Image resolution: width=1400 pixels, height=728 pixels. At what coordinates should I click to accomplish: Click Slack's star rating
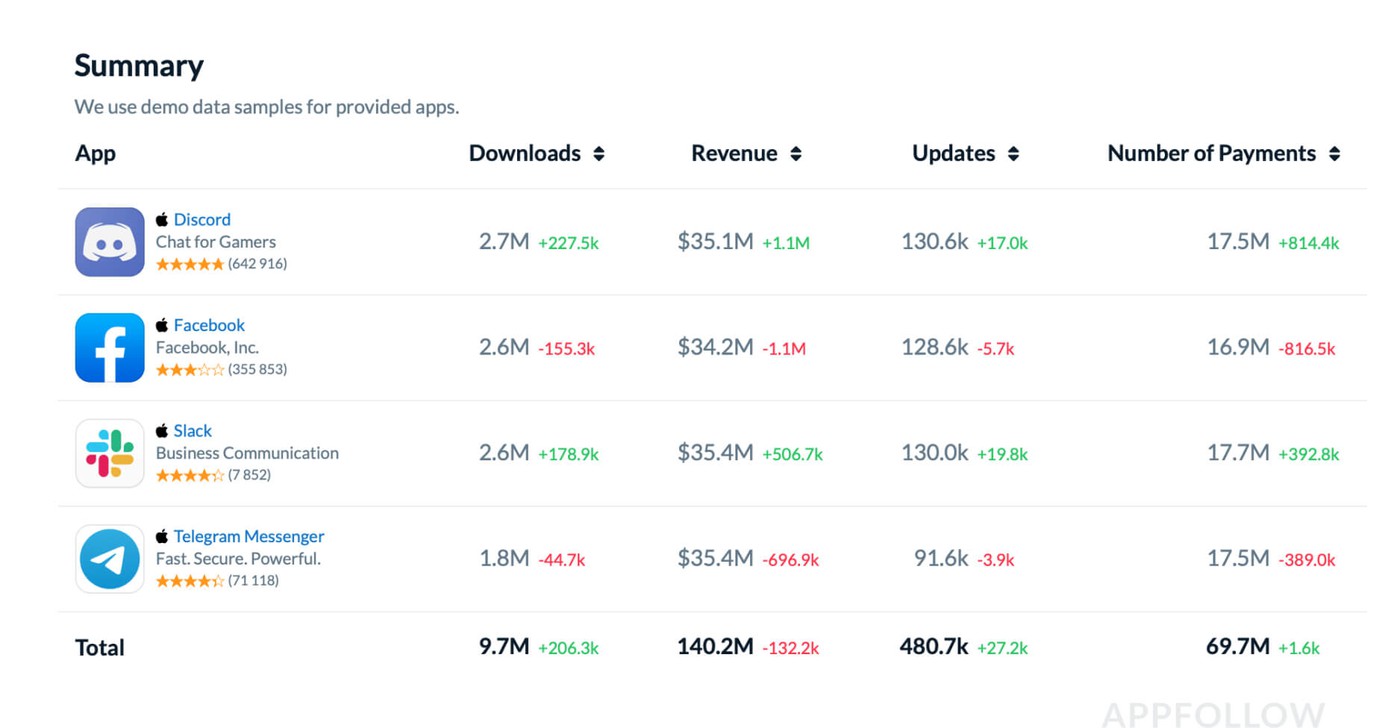pyautogui.click(x=190, y=475)
